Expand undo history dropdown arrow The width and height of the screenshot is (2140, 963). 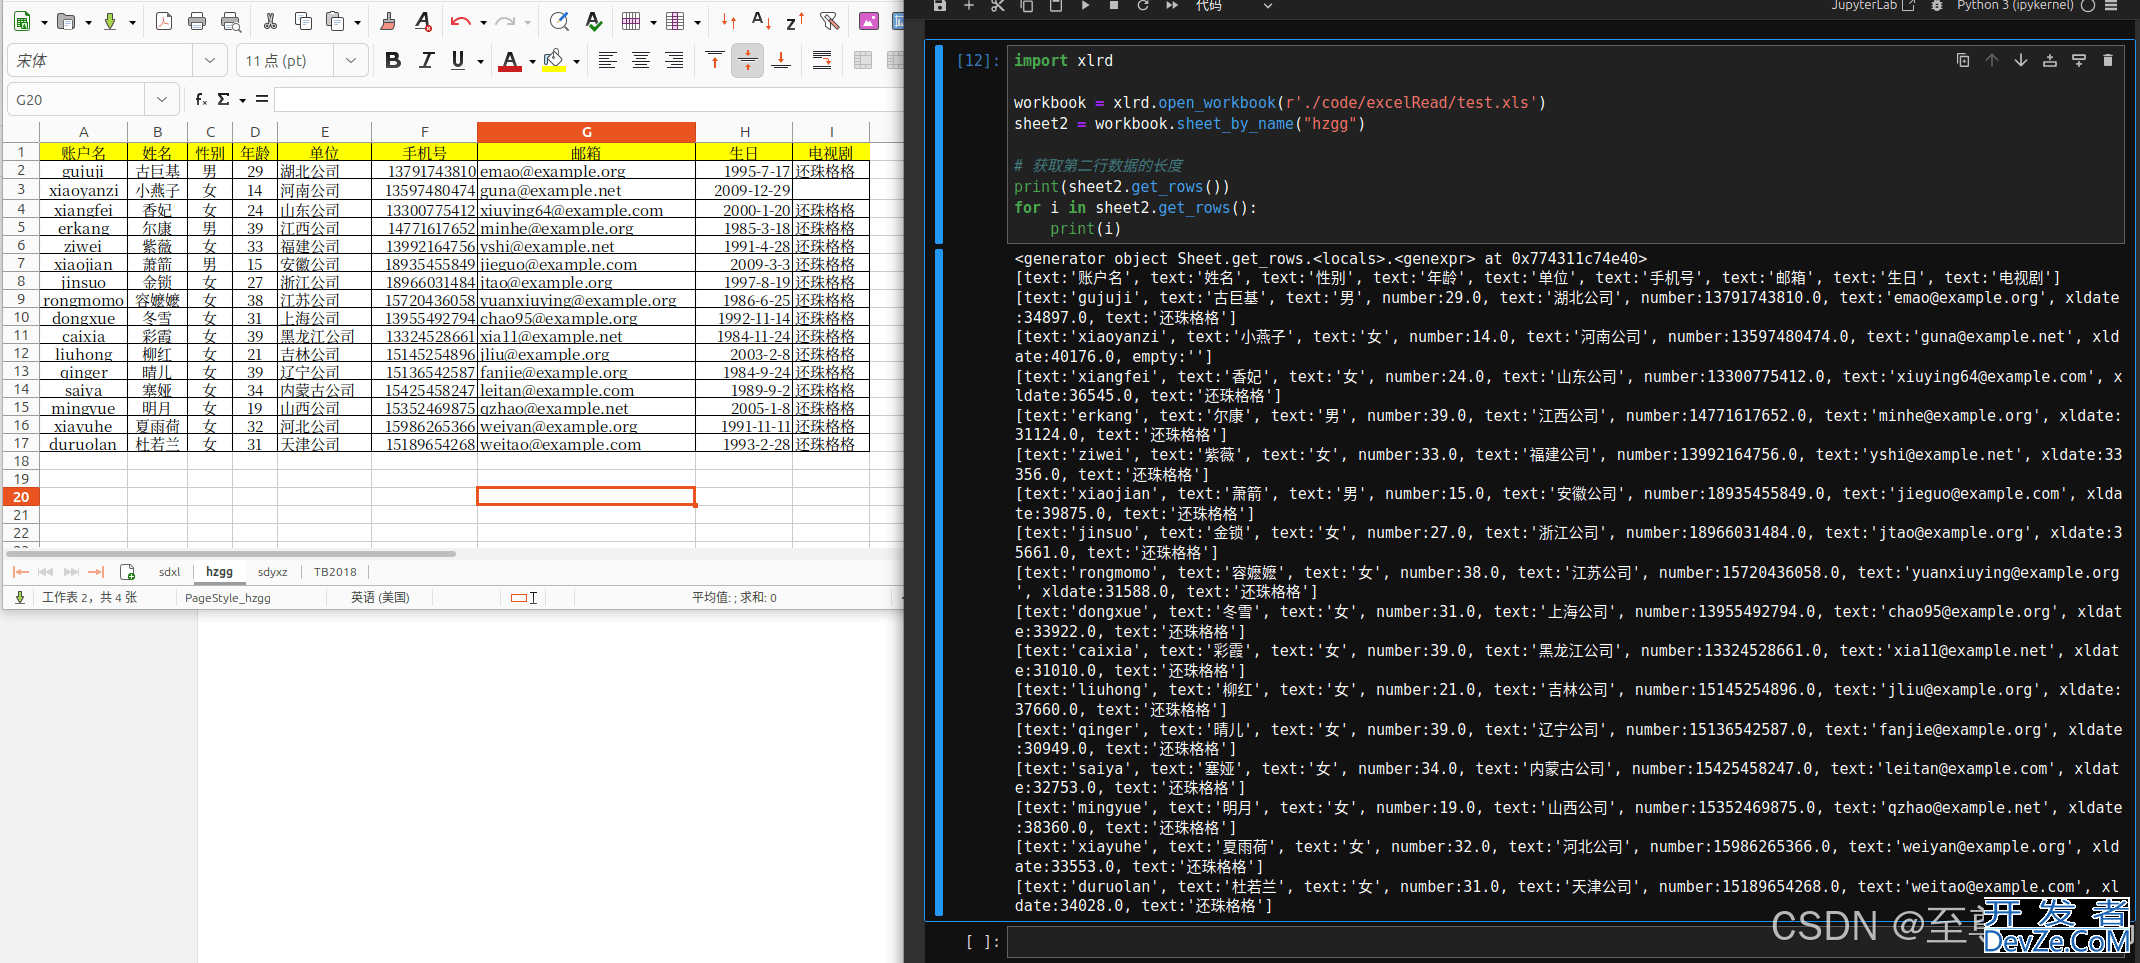(x=483, y=22)
